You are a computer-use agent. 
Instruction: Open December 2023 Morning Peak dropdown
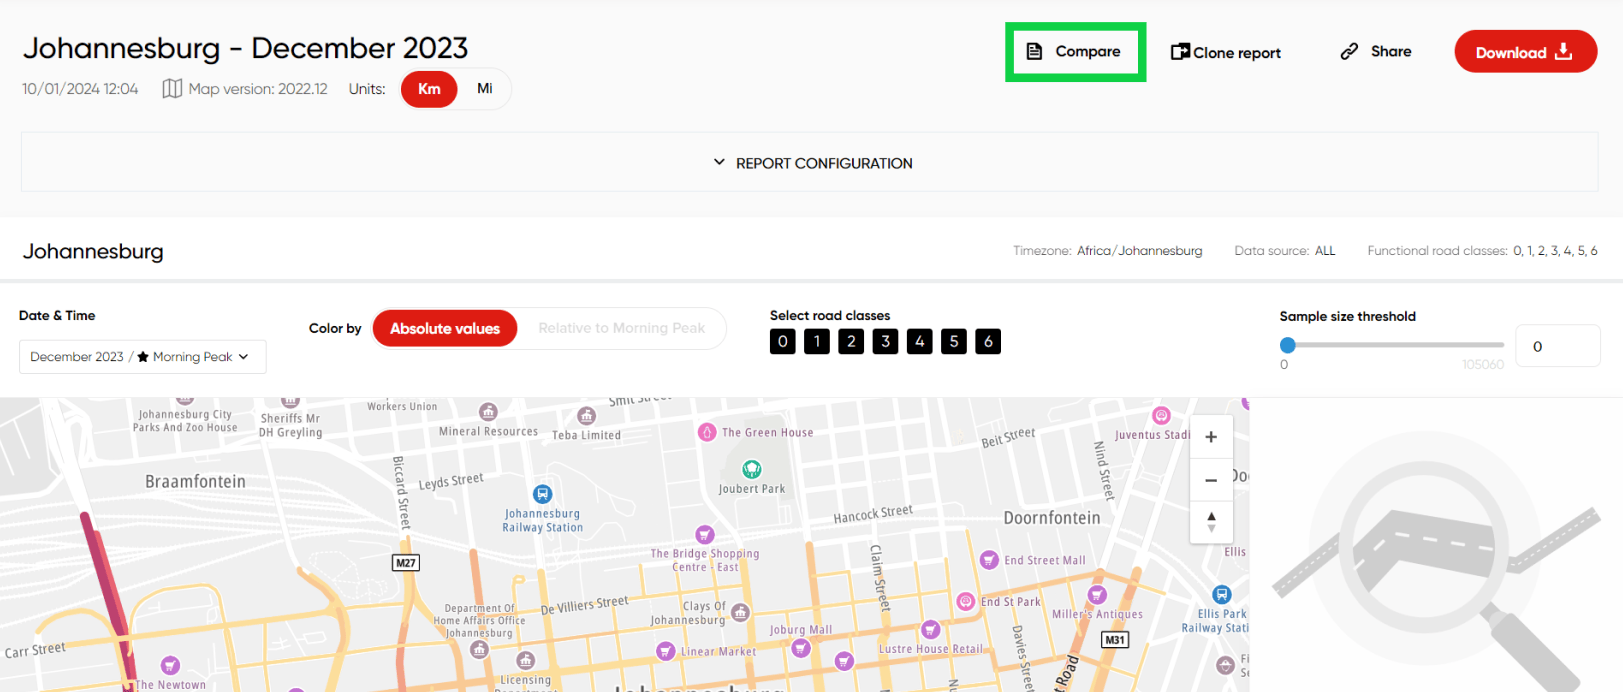click(142, 357)
